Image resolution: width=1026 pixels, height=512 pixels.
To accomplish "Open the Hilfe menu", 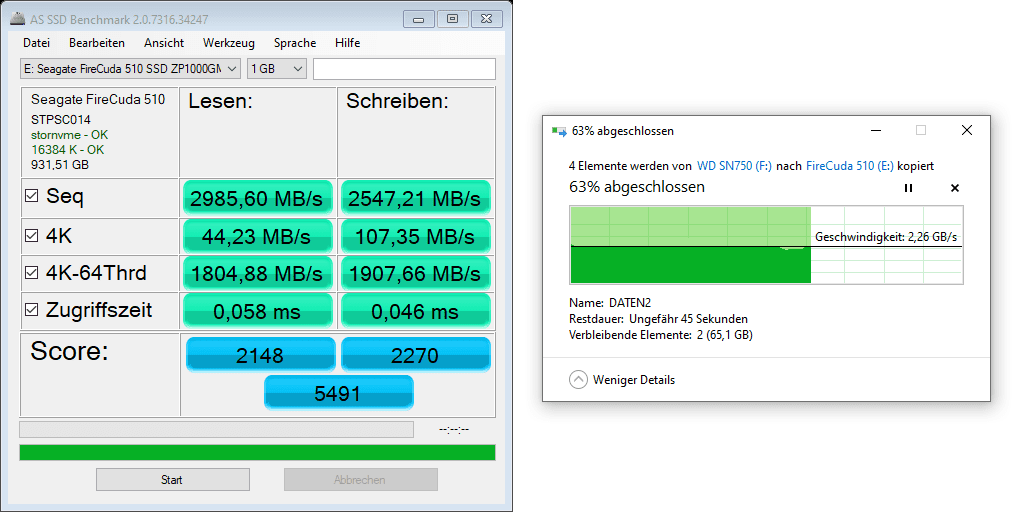I will coord(347,43).
